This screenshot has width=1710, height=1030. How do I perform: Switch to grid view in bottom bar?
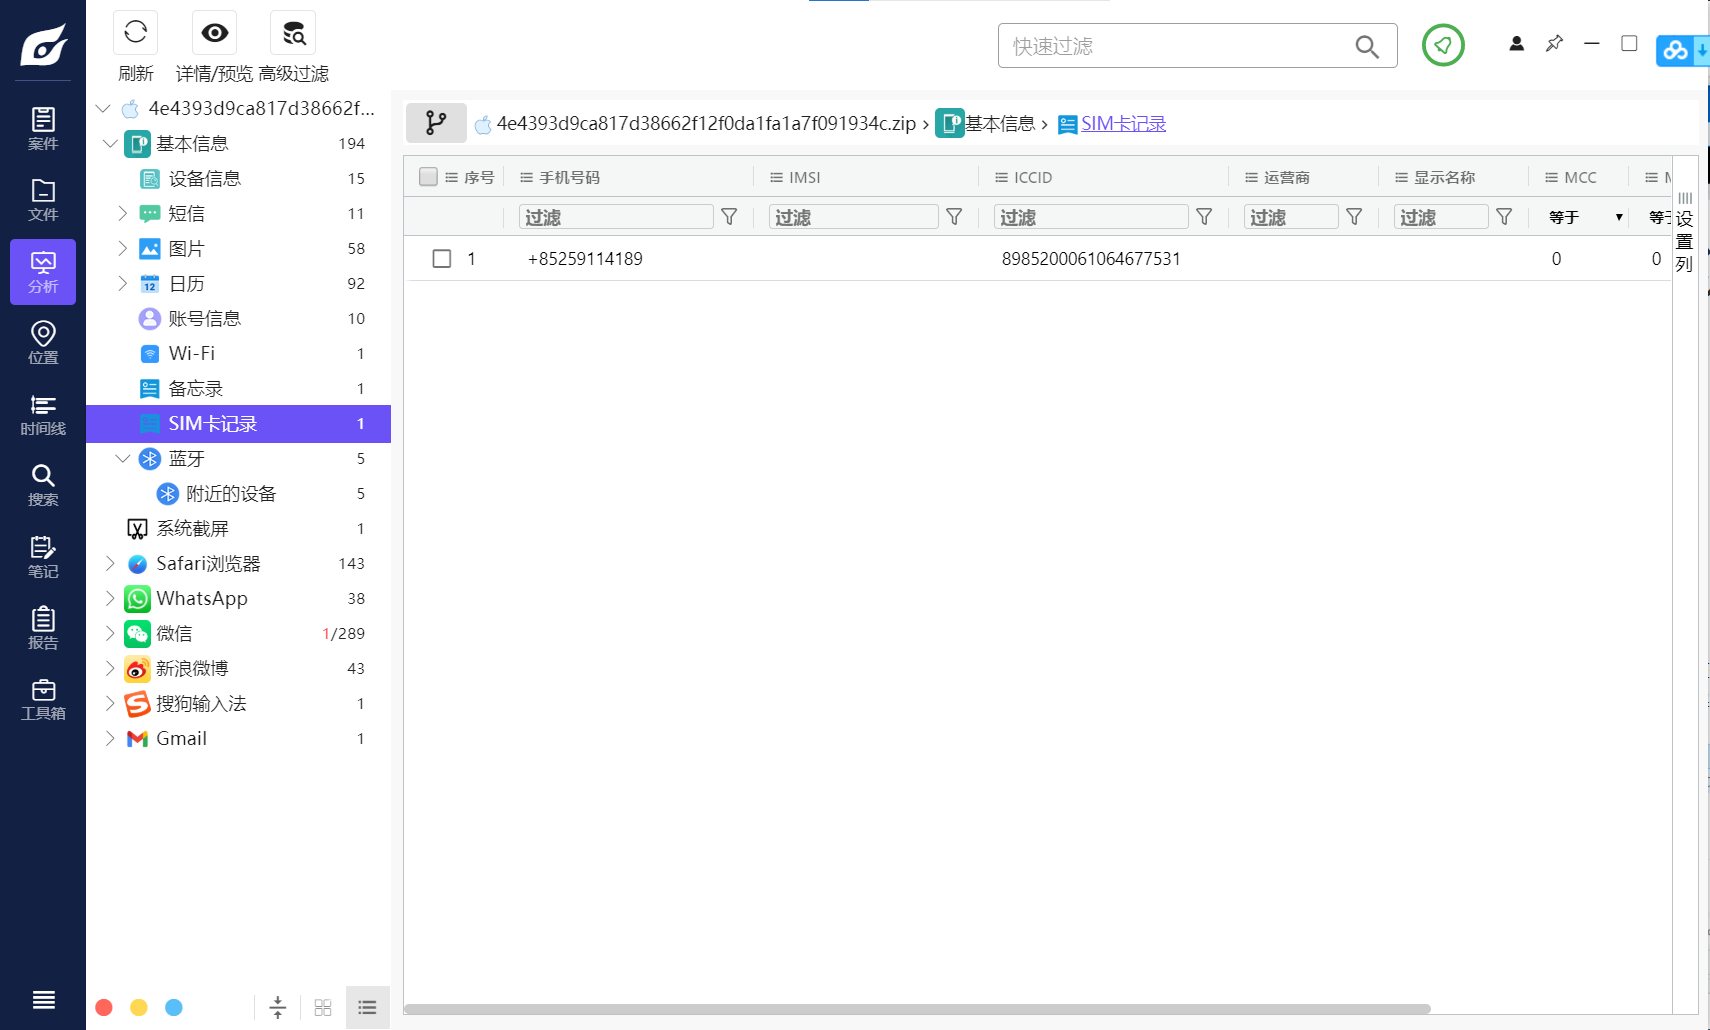323,1007
